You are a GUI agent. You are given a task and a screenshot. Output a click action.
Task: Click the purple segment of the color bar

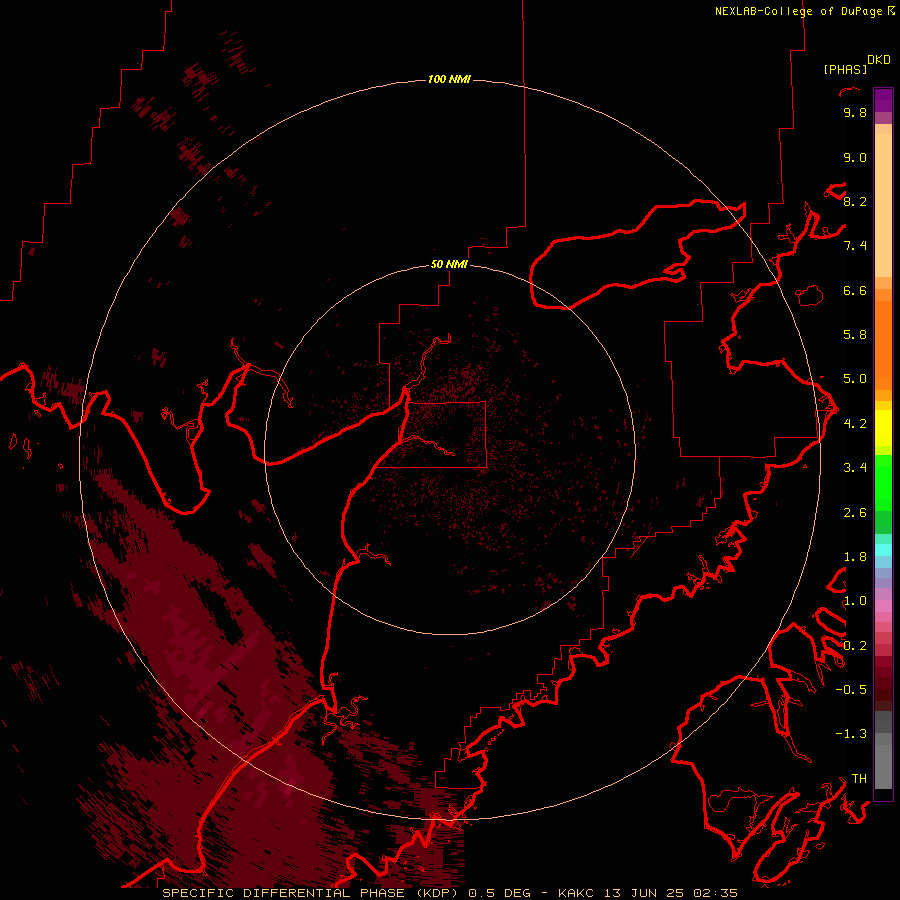click(883, 100)
